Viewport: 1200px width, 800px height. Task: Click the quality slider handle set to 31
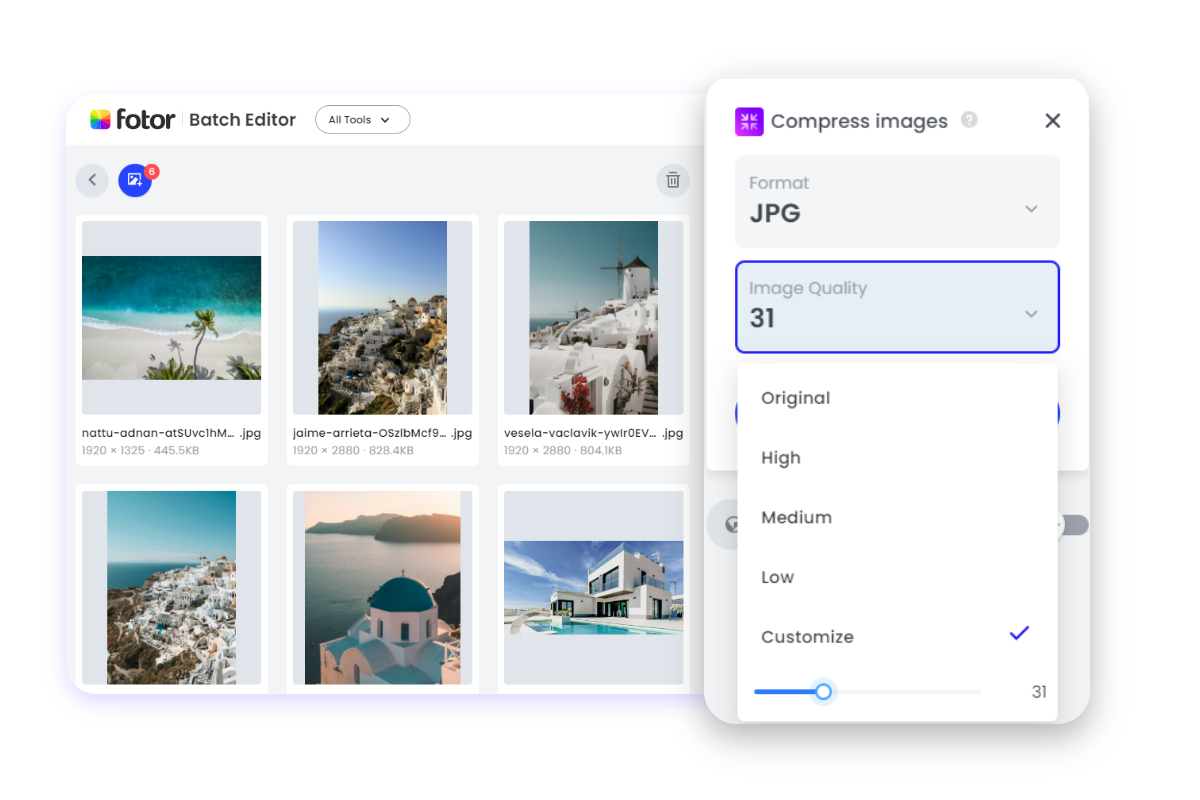tap(823, 691)
